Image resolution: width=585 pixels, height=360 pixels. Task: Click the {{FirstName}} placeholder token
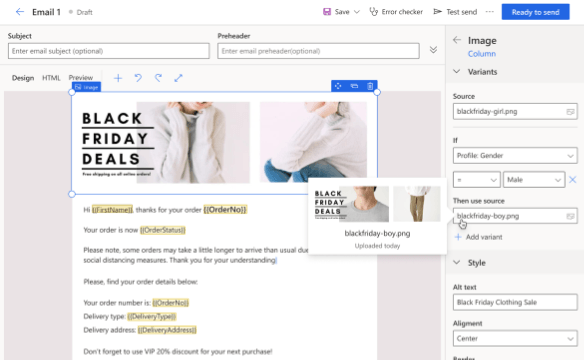(112, 210)
